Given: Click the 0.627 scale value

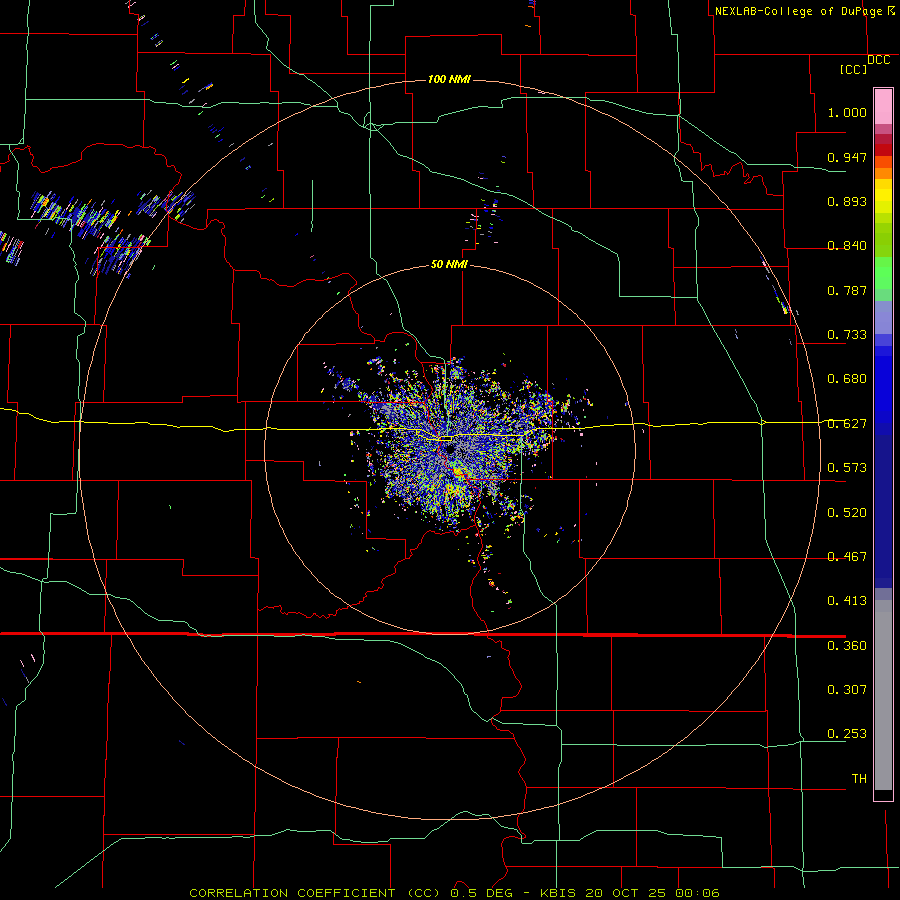Looking at the screenshot, I should click(x=847, y=424).
